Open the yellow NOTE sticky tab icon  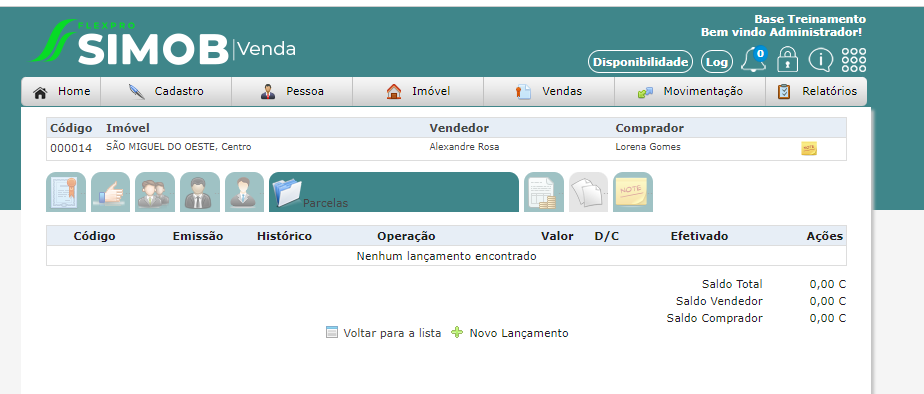pyautogui.click(x=633, y=192)
